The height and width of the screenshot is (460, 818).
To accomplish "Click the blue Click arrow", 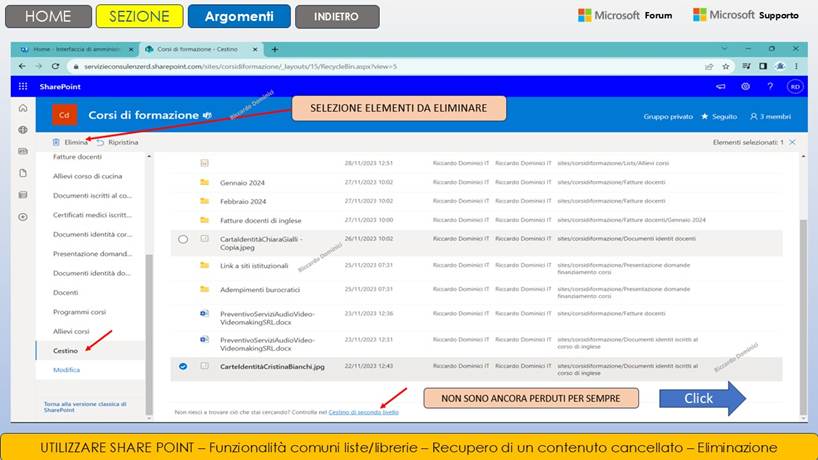I will [x=702, y=398].
